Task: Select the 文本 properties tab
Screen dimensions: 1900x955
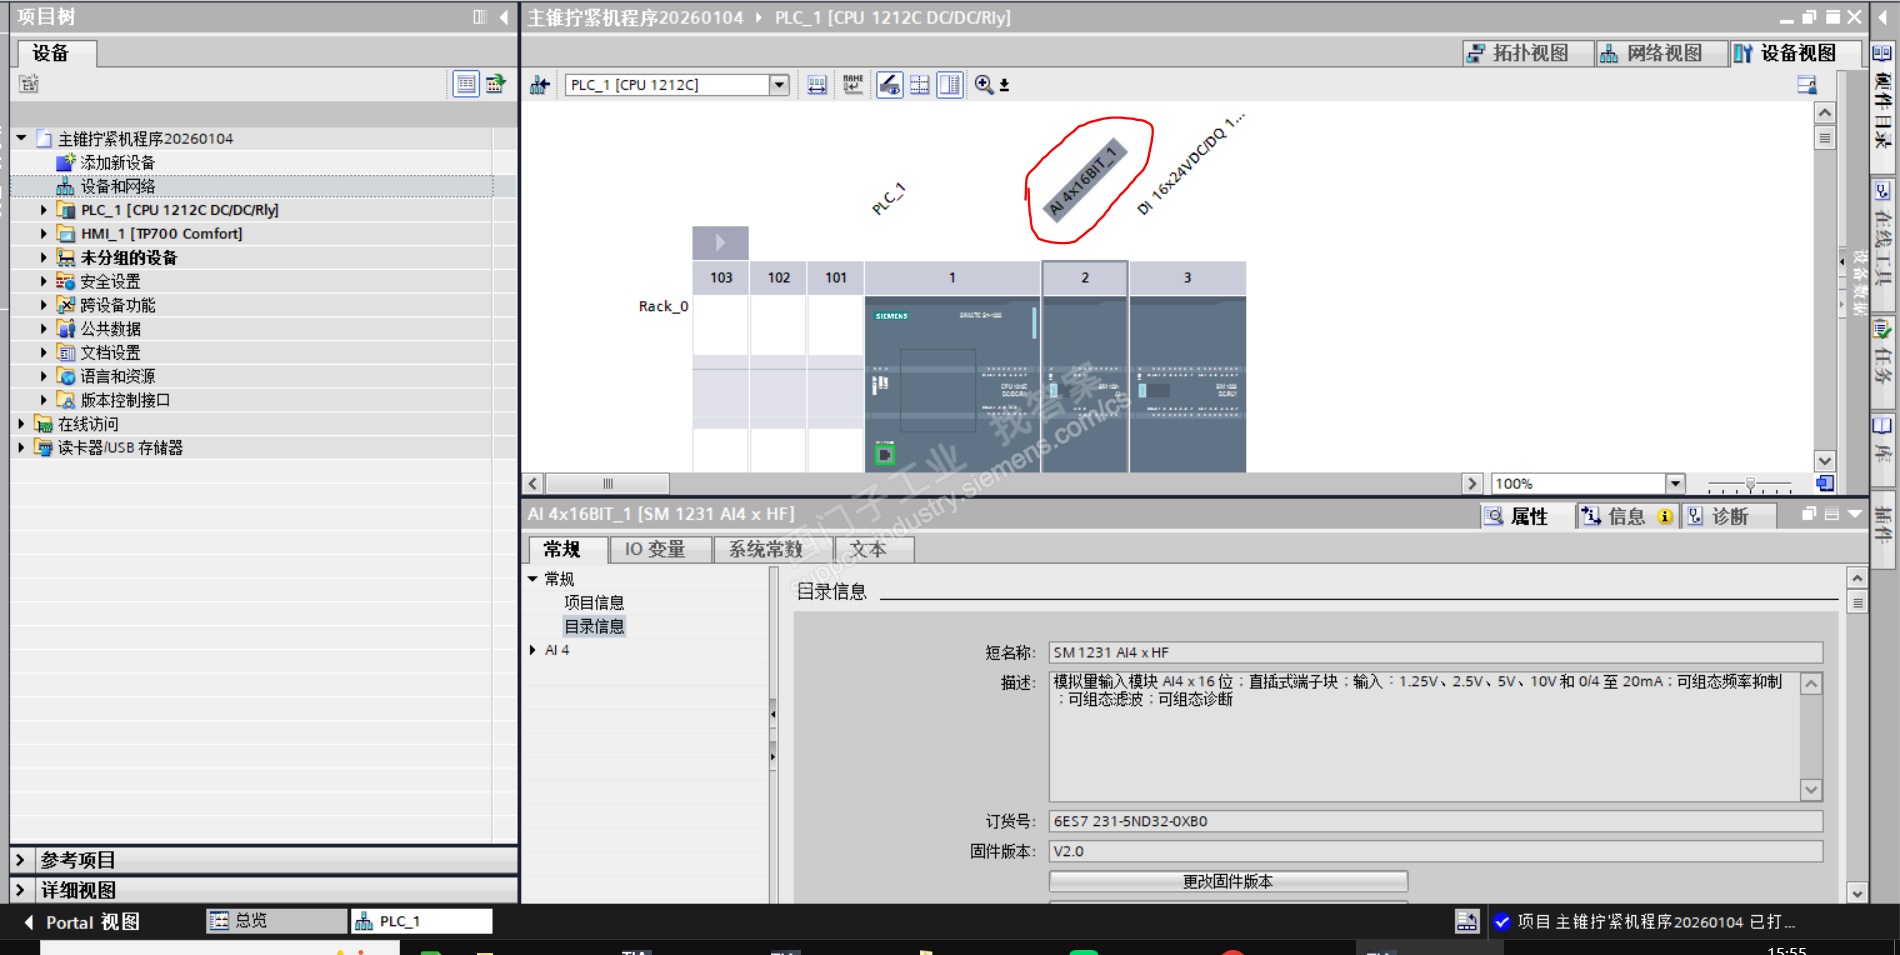Action: tap(875, 549)
